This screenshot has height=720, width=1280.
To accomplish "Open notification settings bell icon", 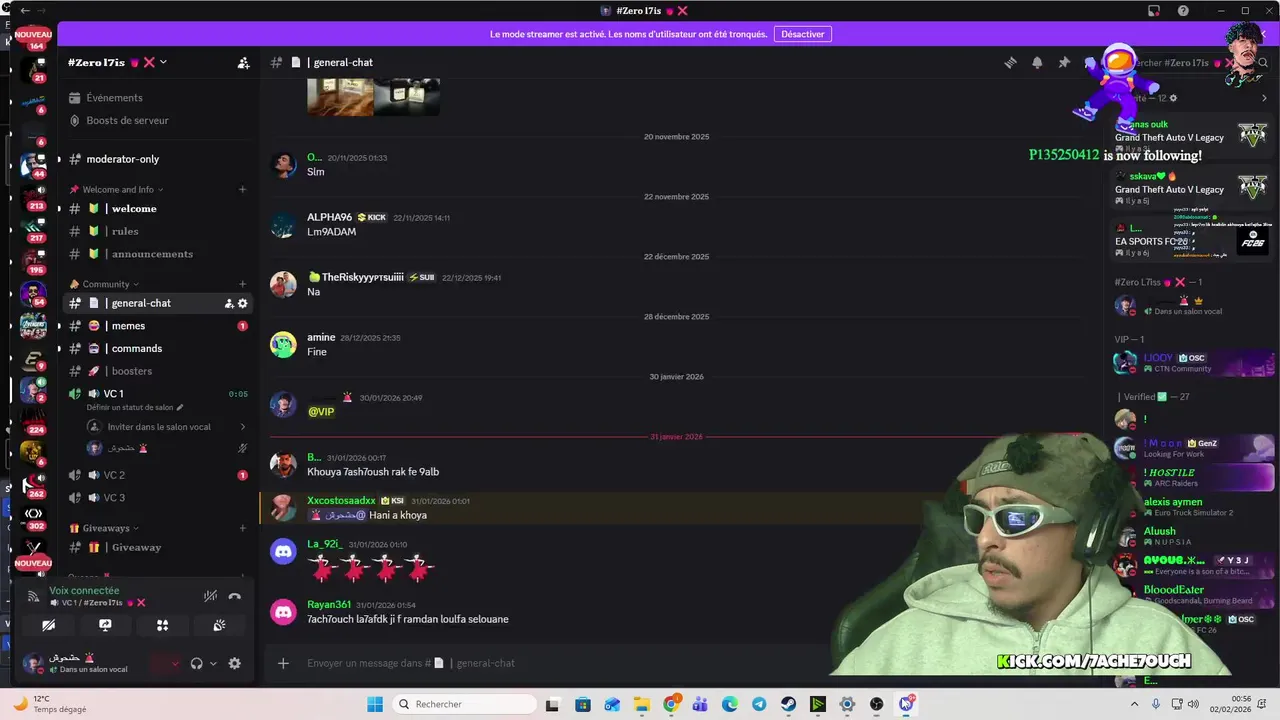I will 1037,62.
